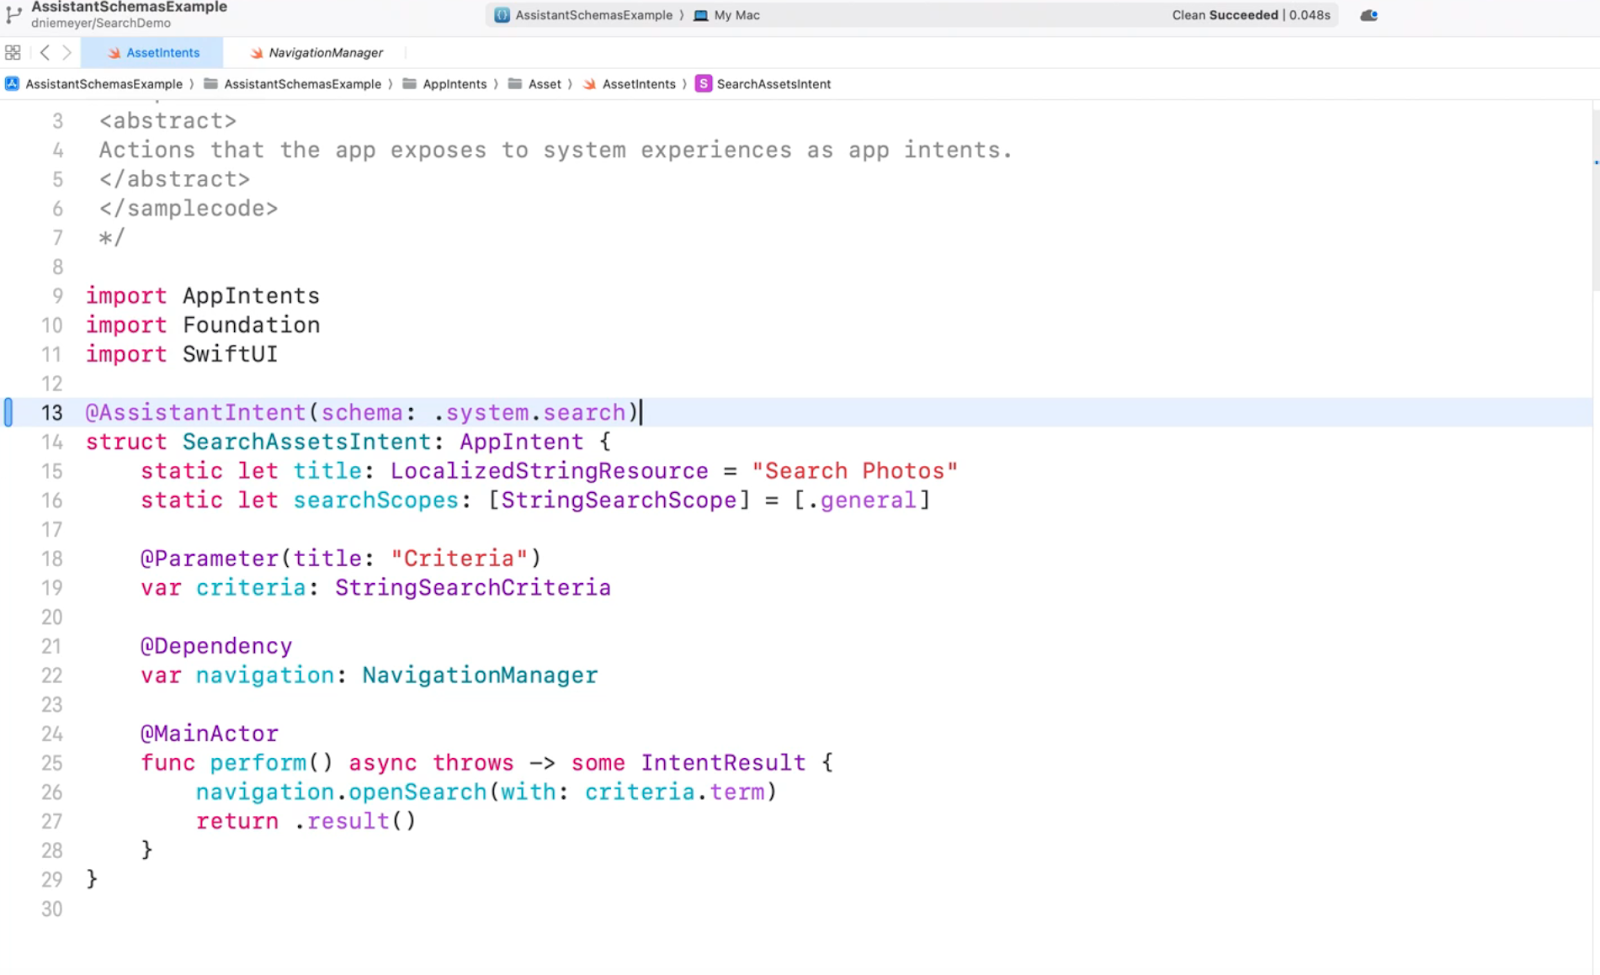The height and width of the screenshot is (975, 1600).
Task: Click the openSearch method call
Action: (x=418, y=792)
